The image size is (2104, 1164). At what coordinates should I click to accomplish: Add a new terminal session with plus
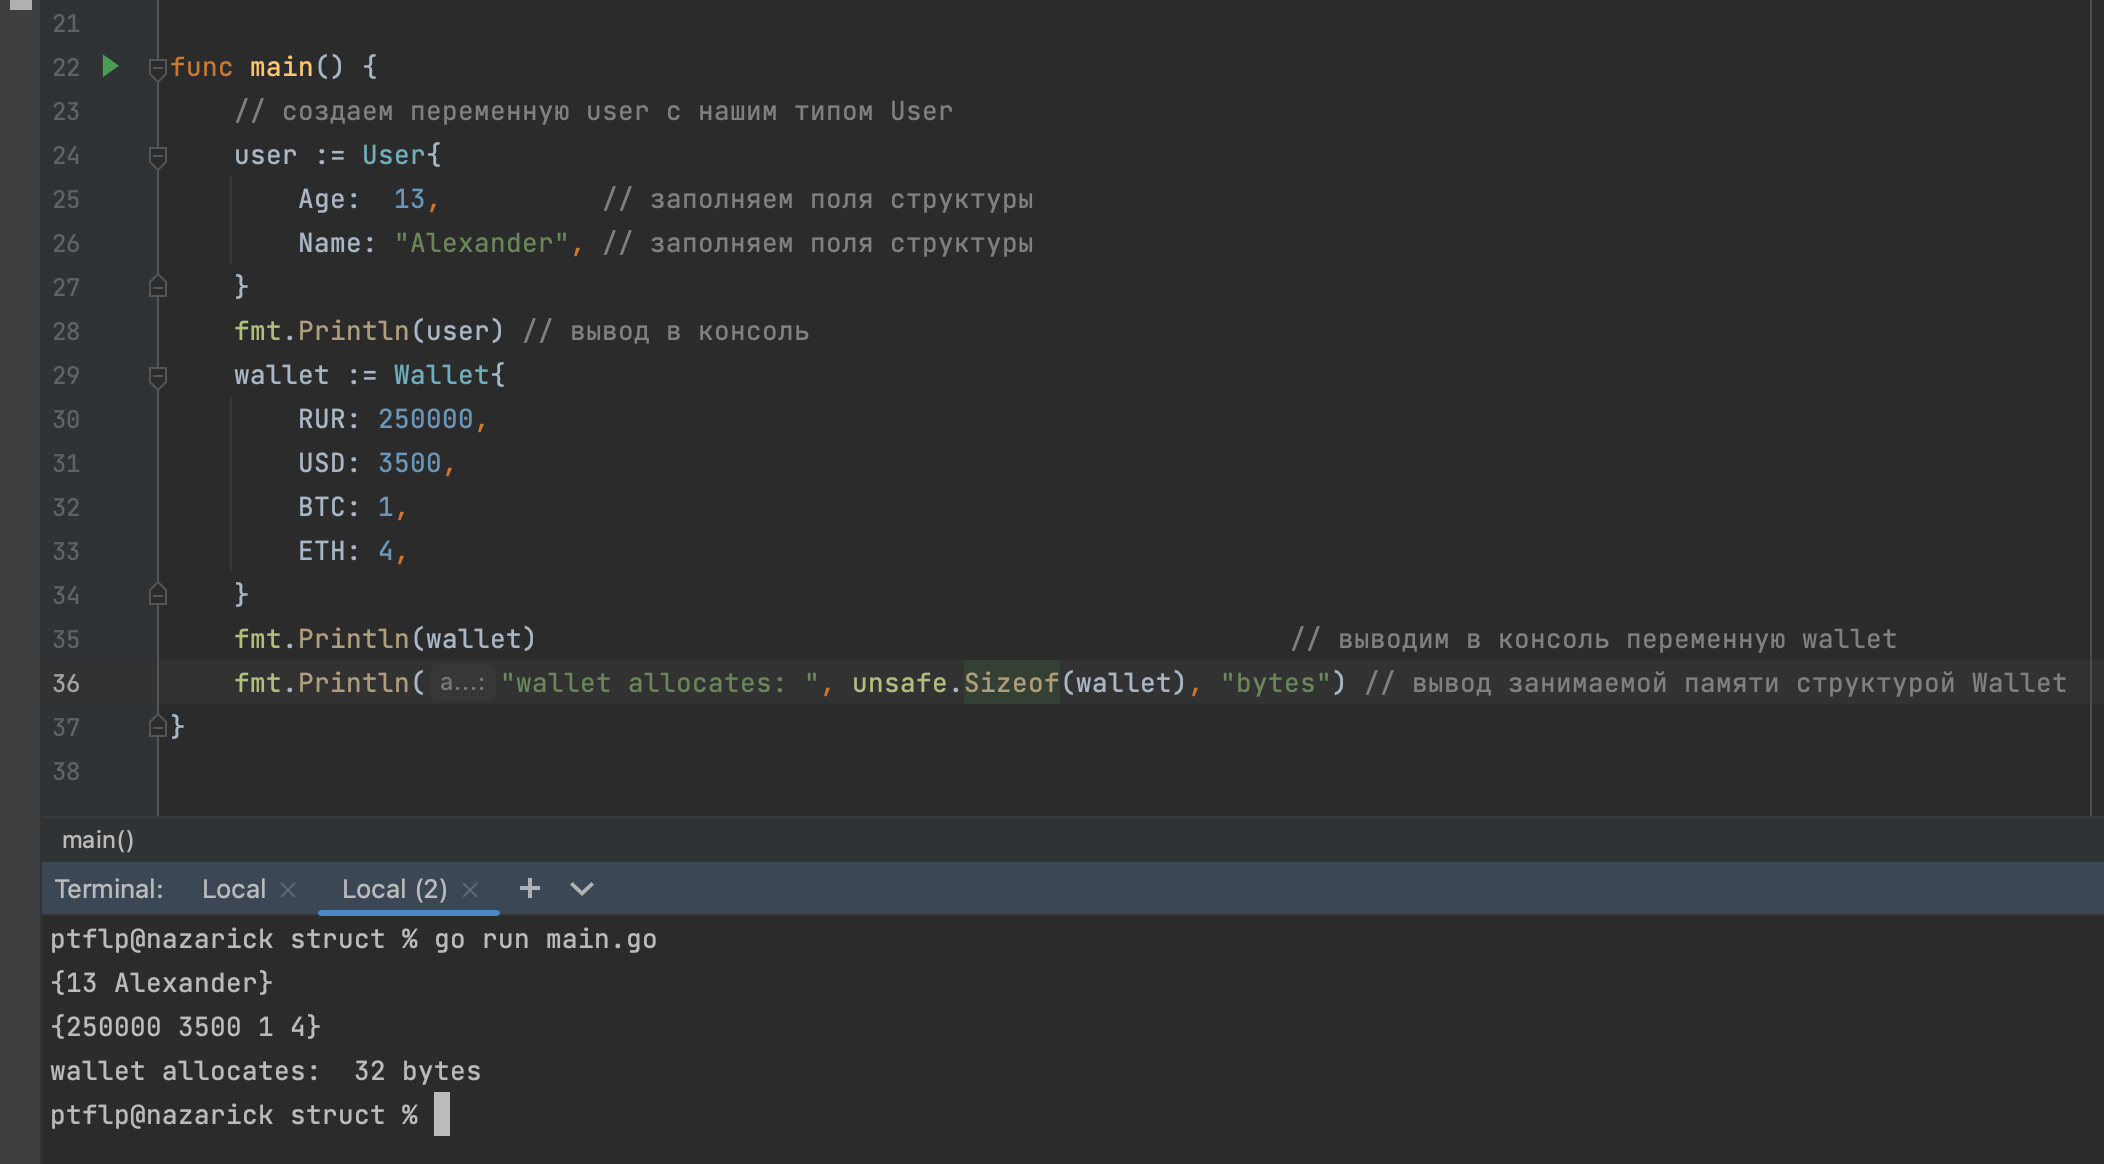click(x=530, y=888)
